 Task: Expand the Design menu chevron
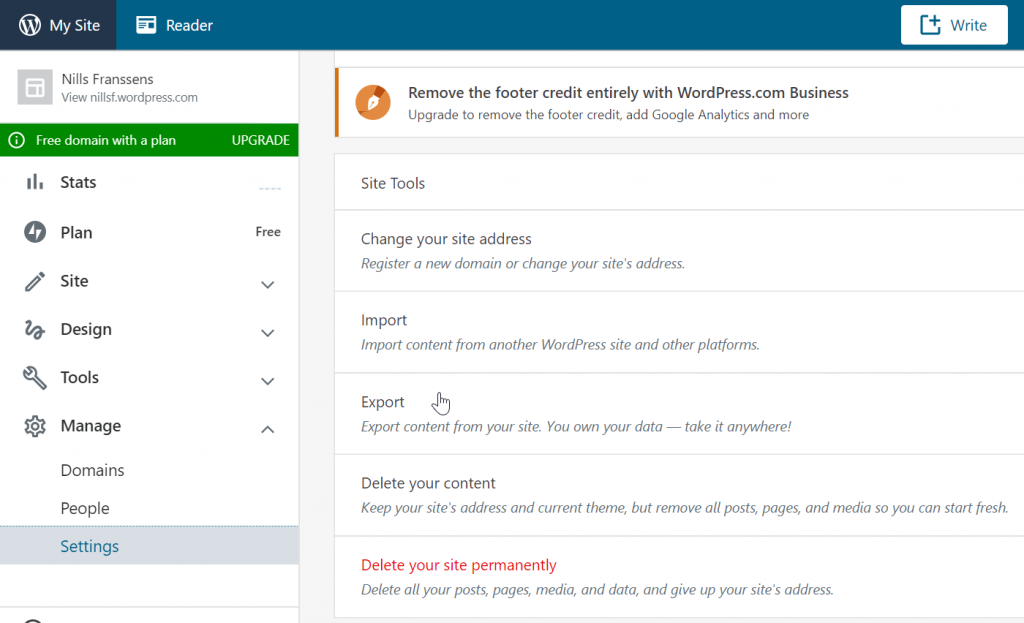[x=267, y=333]
